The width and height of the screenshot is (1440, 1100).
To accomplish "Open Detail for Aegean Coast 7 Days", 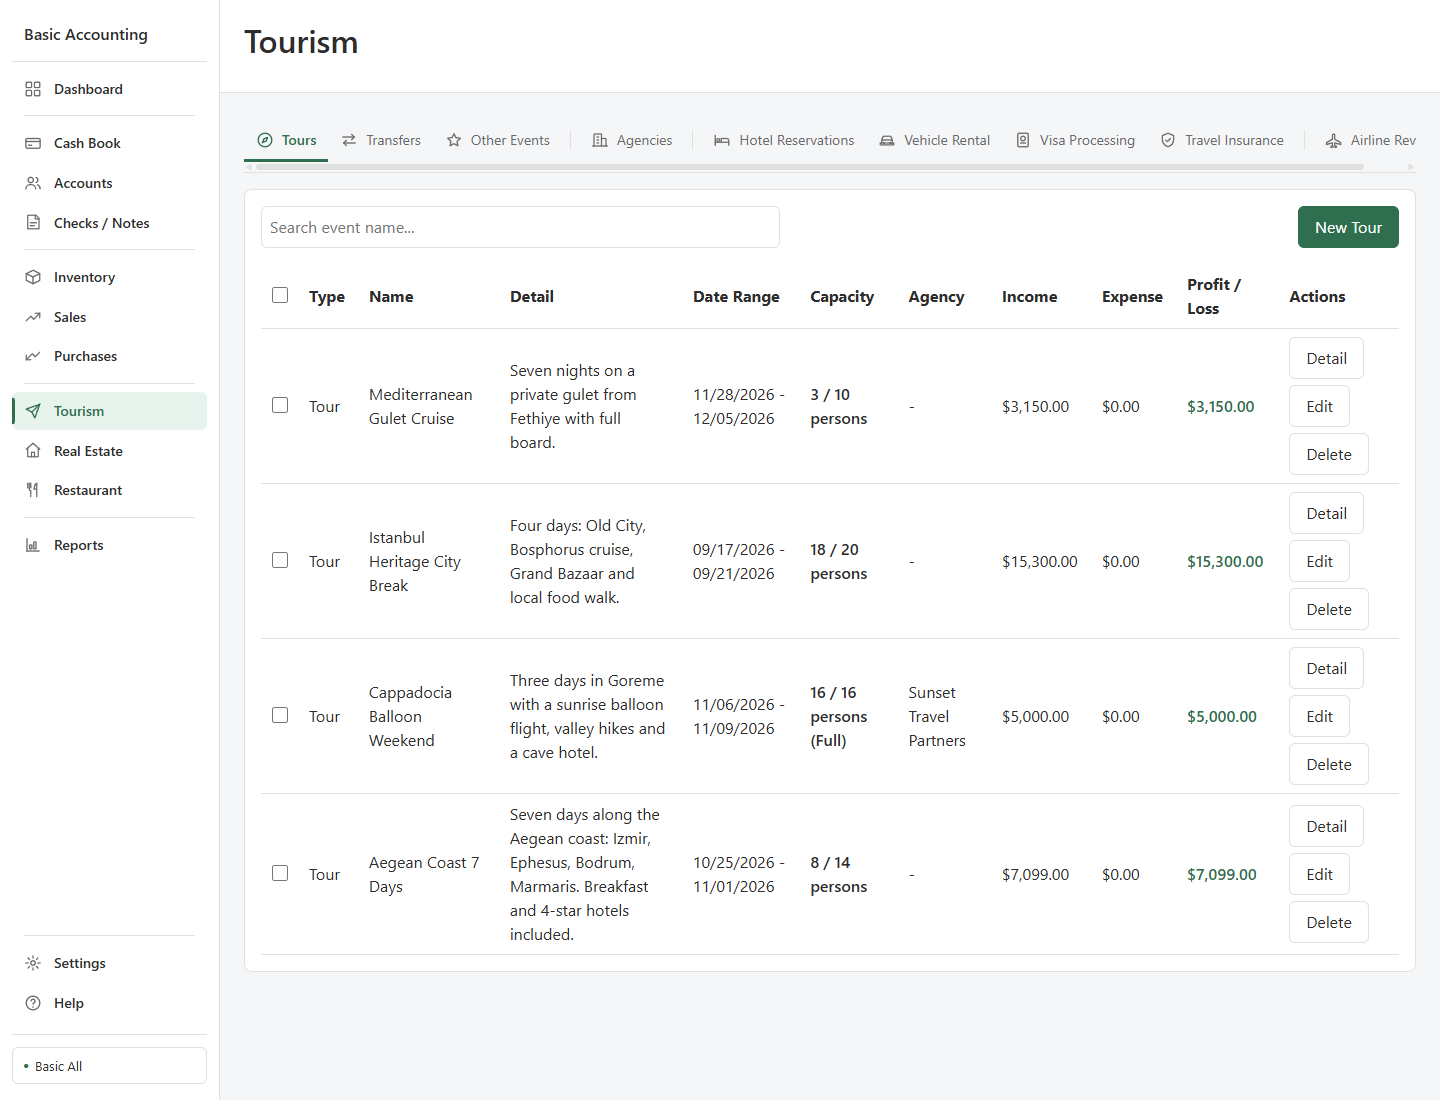I will [1326, 826].
